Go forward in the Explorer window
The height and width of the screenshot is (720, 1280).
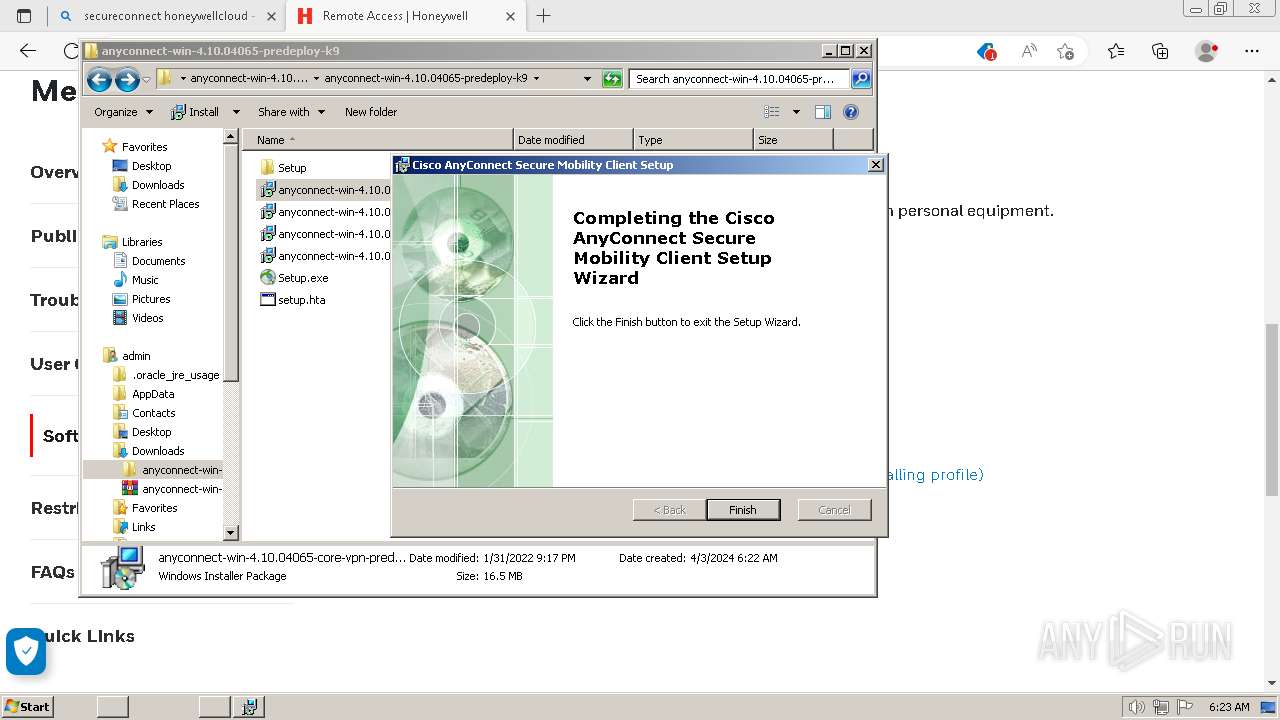click(127, 79)
